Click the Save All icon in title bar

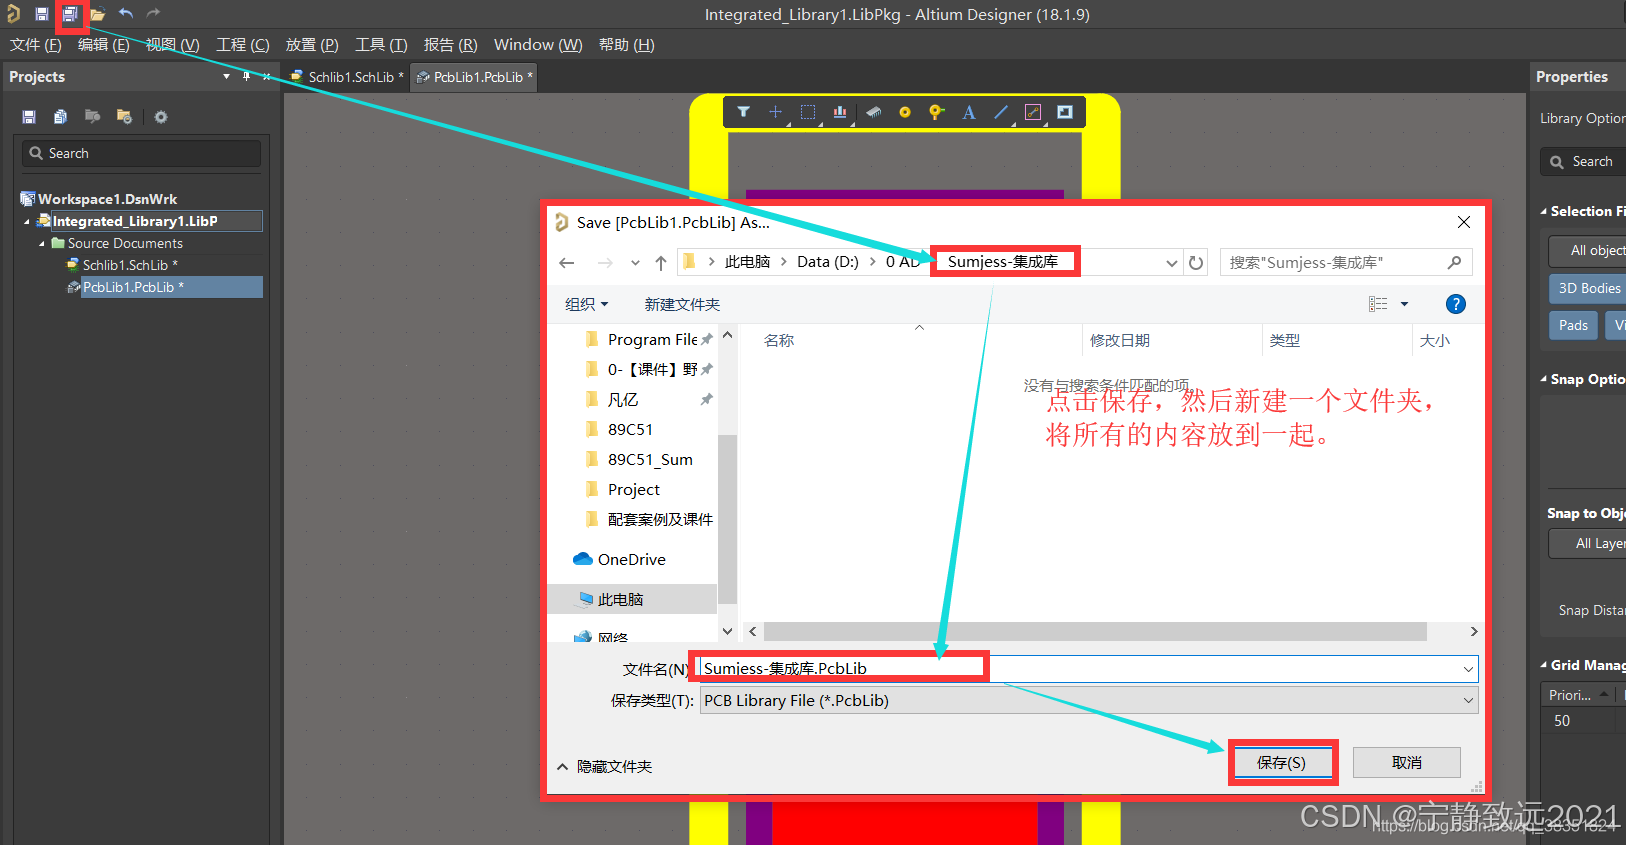click(x=70, y=14)
